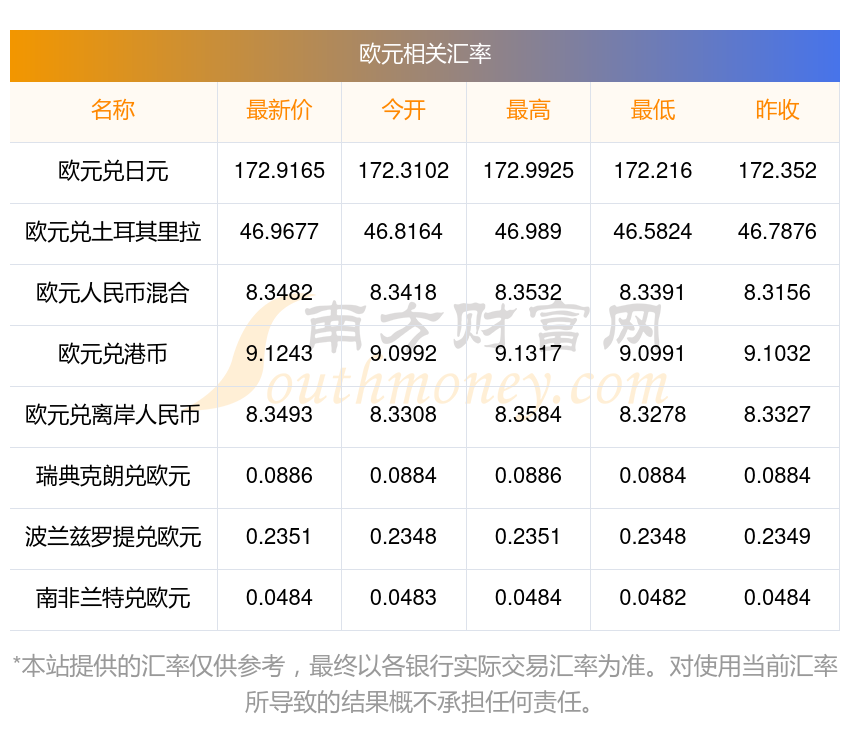Click the value 46.7876
This screenshot has width=850, height=733.
tap(777, 232)
